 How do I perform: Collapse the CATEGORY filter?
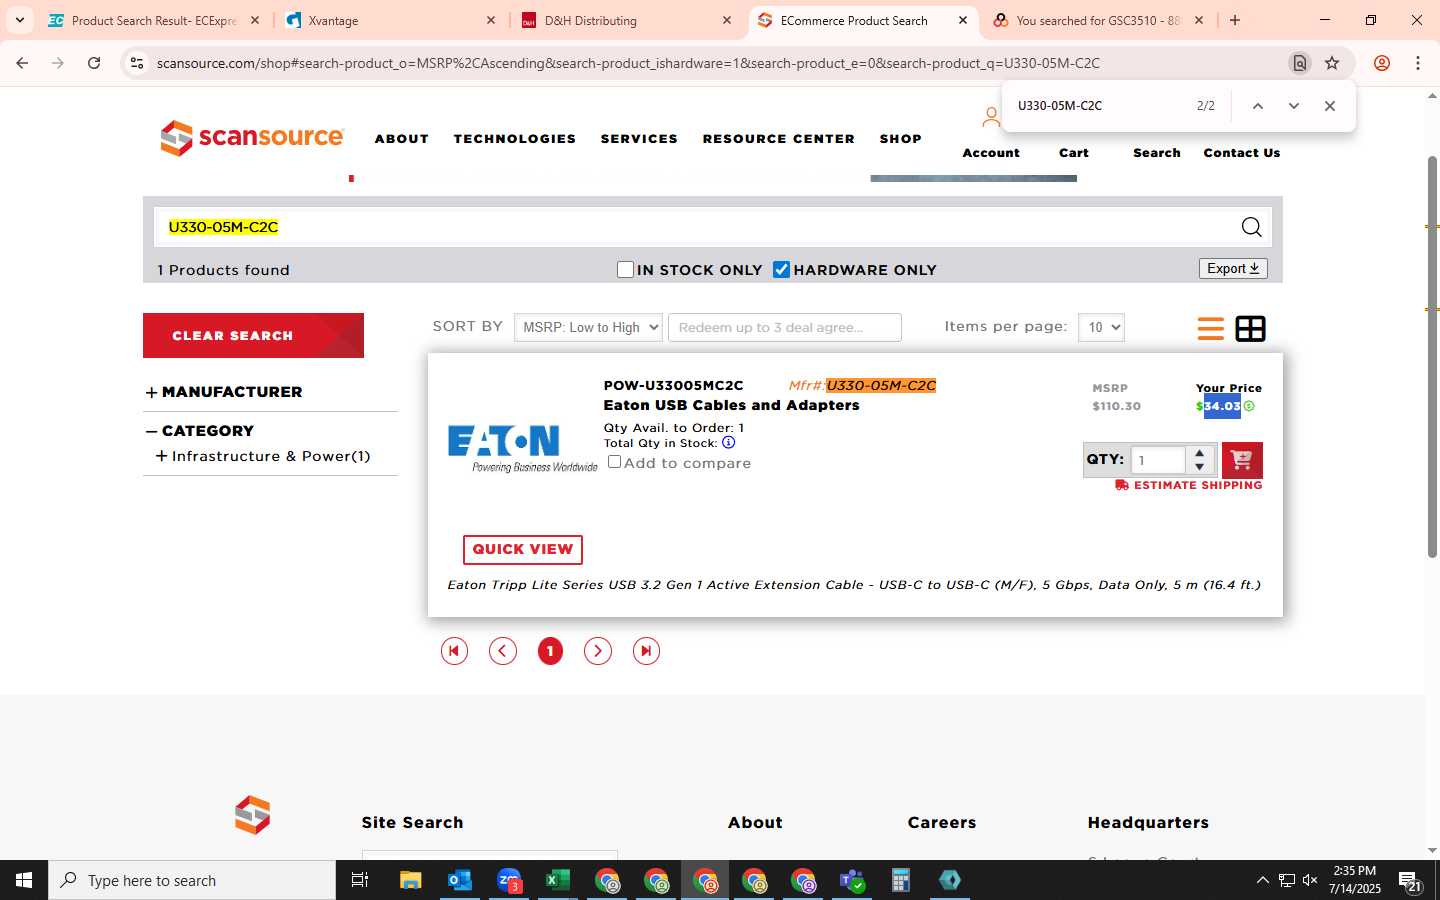pyautogui.click(x=151, y=431)
